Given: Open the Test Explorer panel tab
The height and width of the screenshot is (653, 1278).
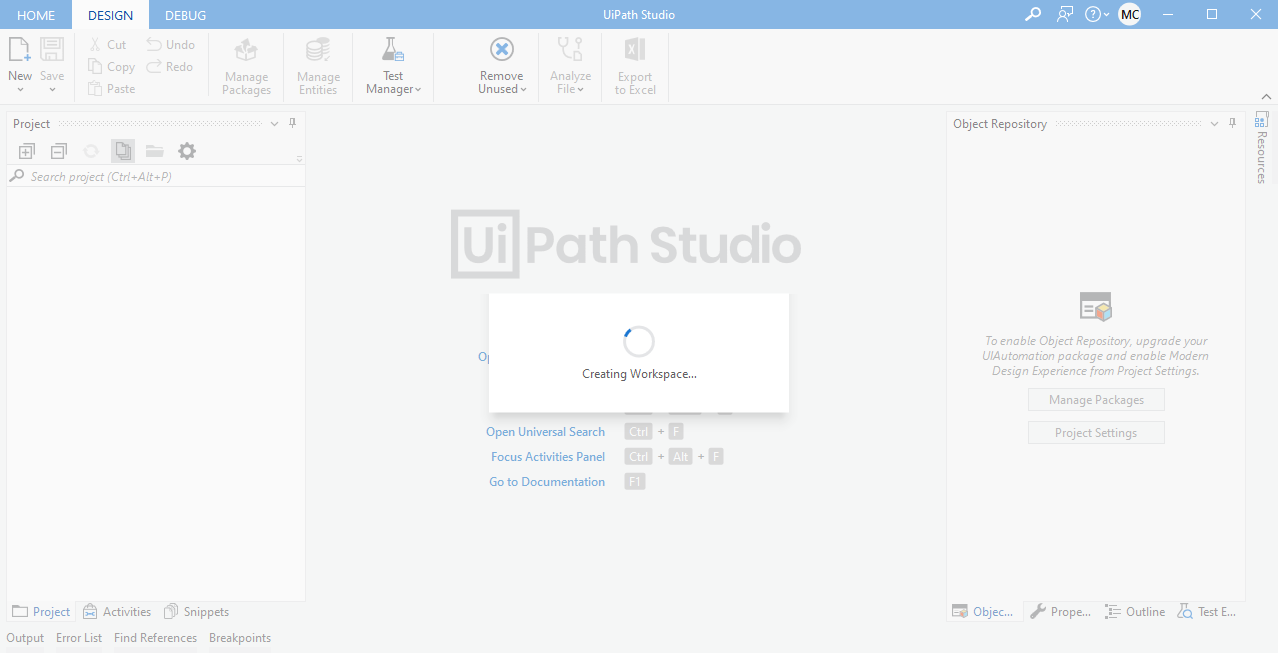Looking at the screenshot, I should [1207, 612].
